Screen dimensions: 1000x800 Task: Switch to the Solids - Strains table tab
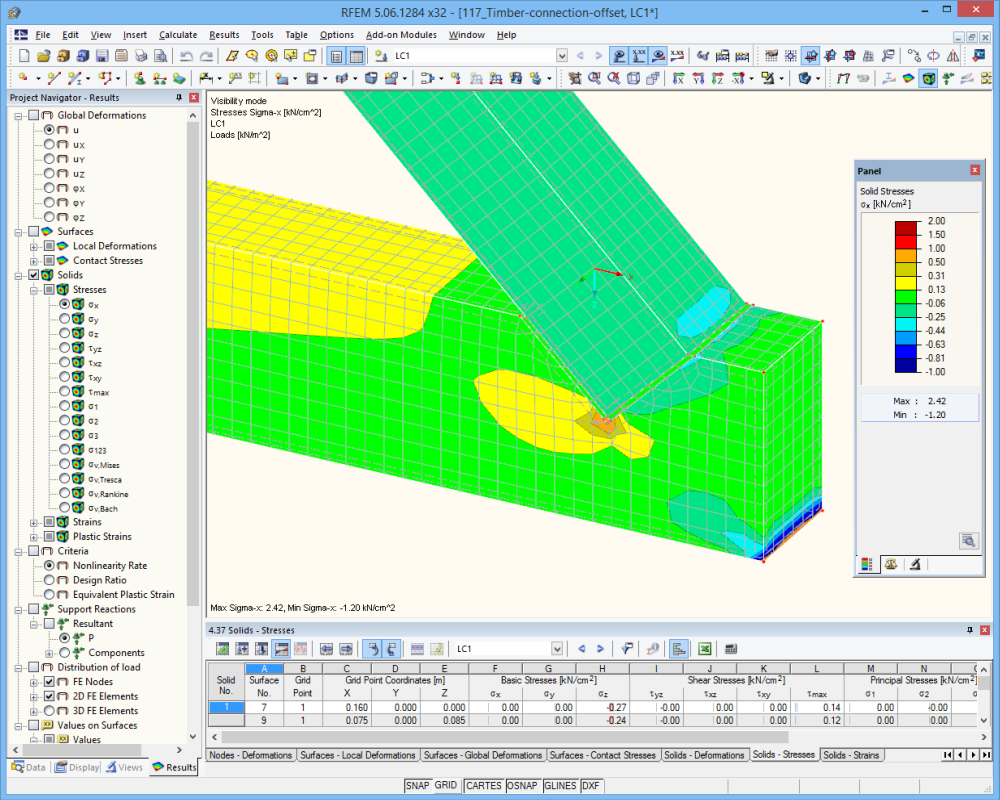coord(852,754)
